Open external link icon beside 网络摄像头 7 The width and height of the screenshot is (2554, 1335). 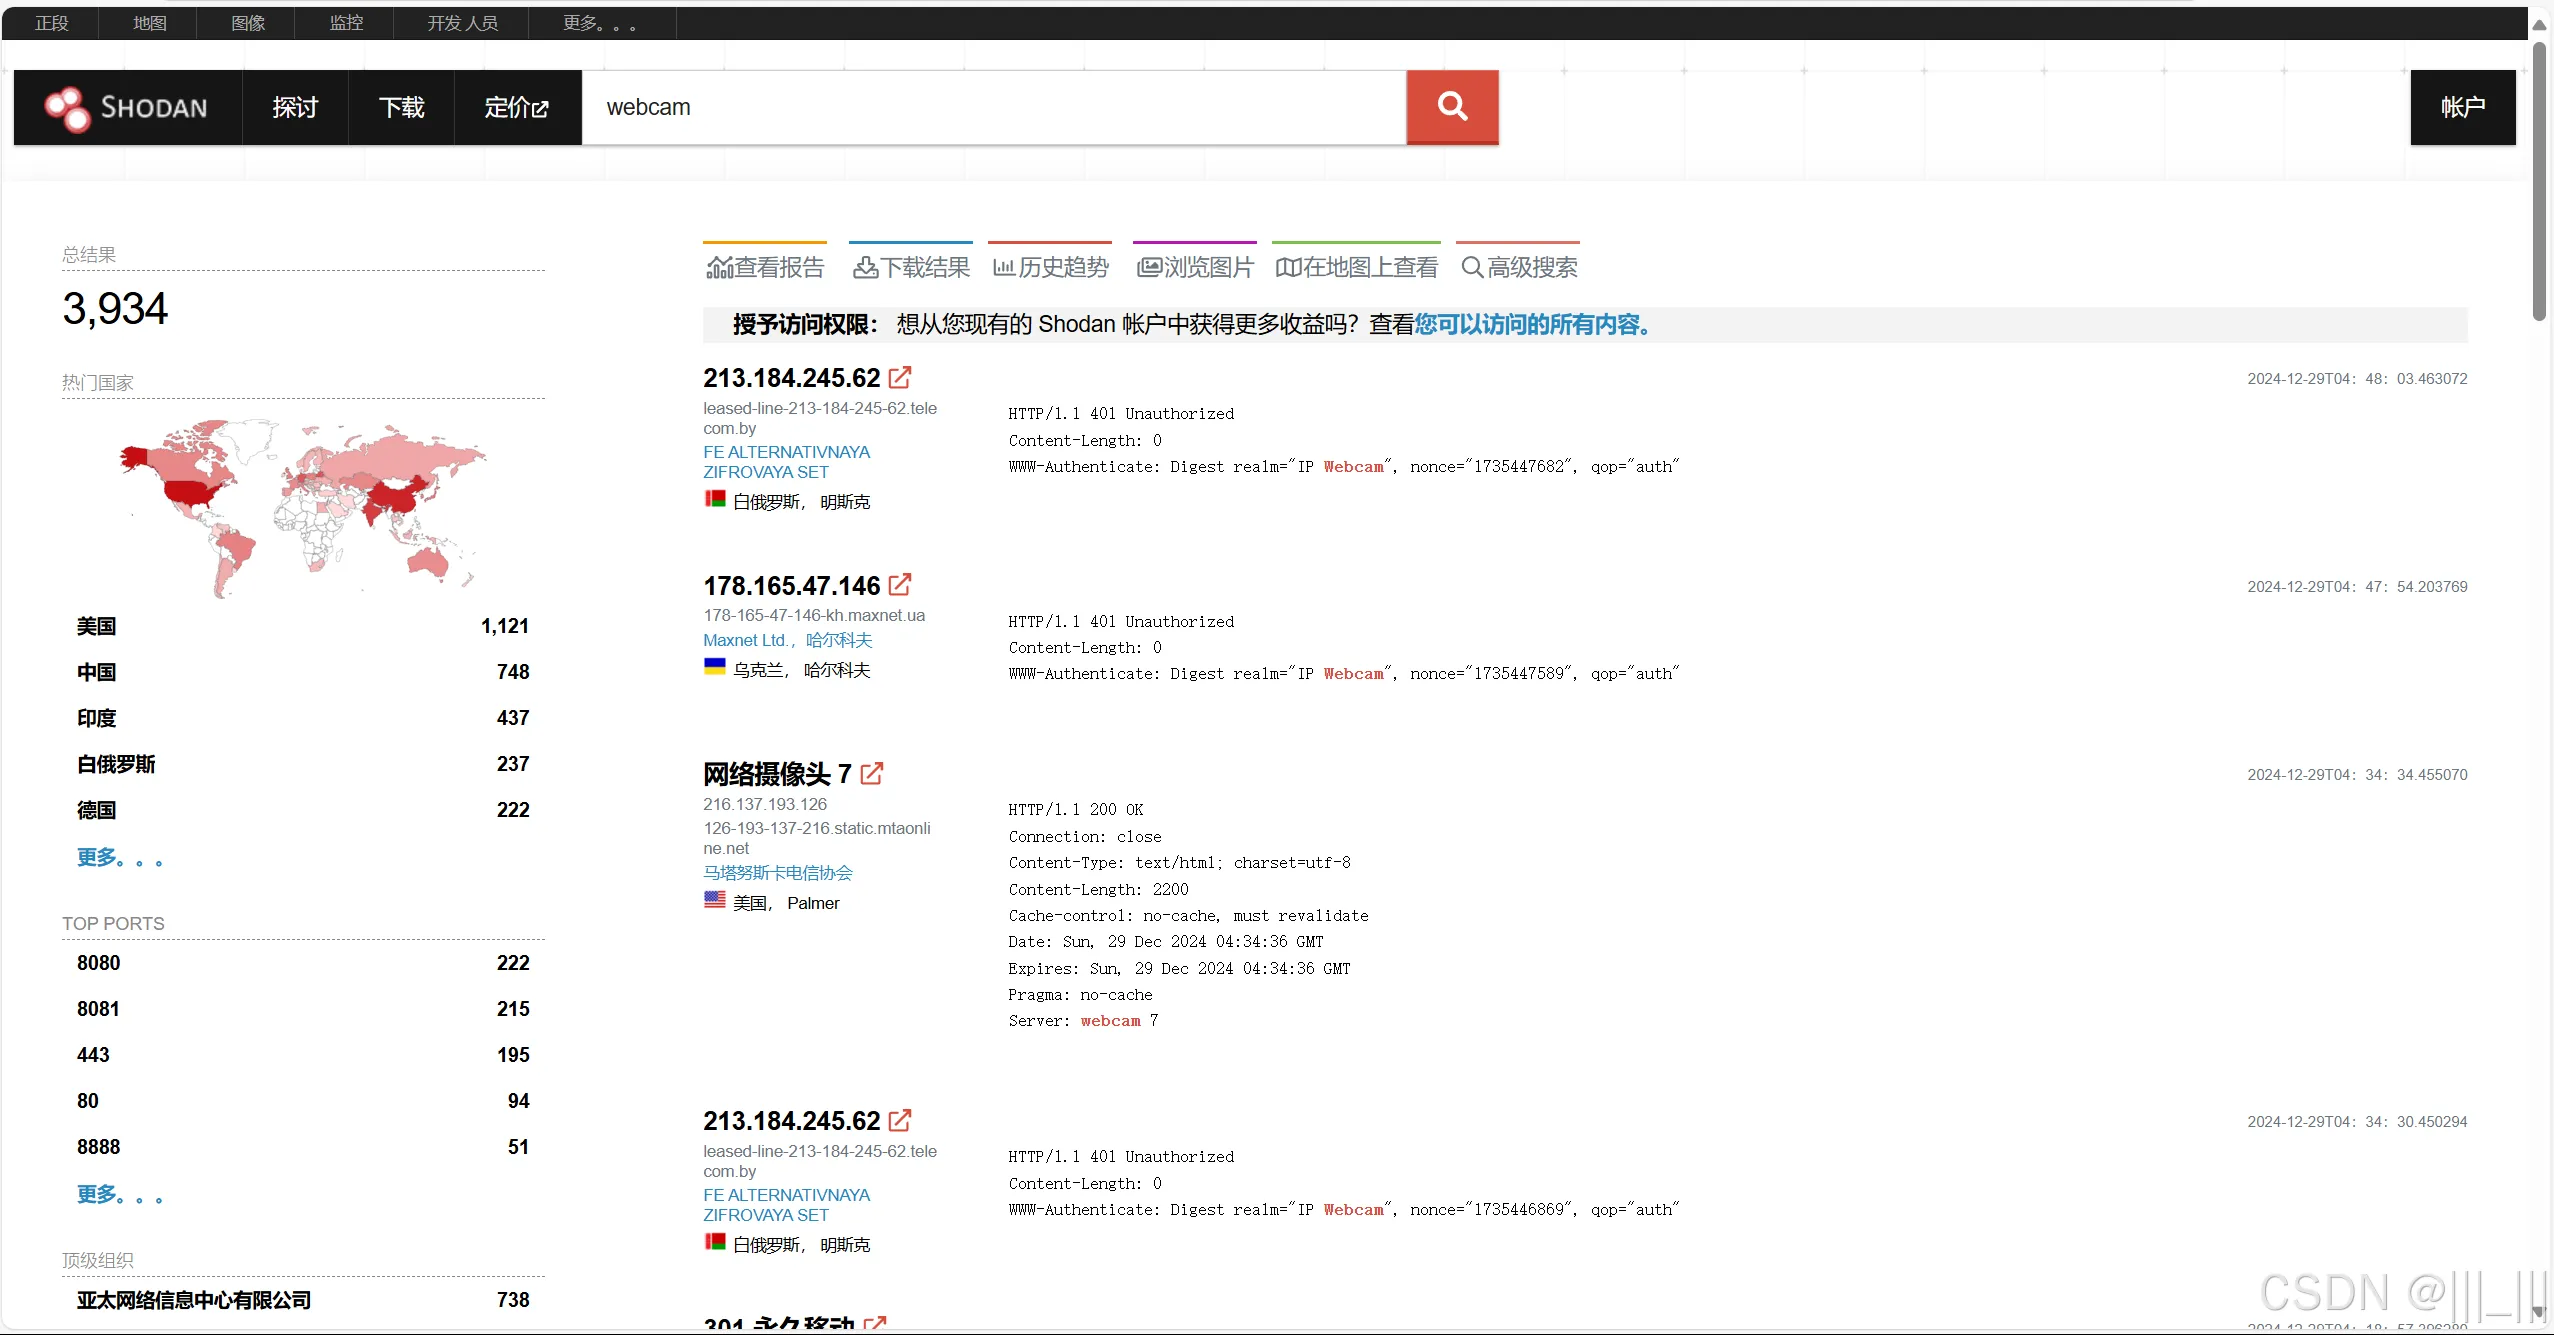871,773
